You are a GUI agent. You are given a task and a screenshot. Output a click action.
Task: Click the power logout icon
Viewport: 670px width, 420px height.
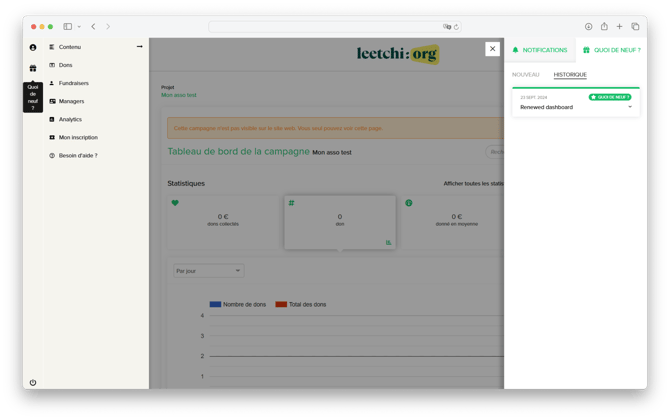33,382
